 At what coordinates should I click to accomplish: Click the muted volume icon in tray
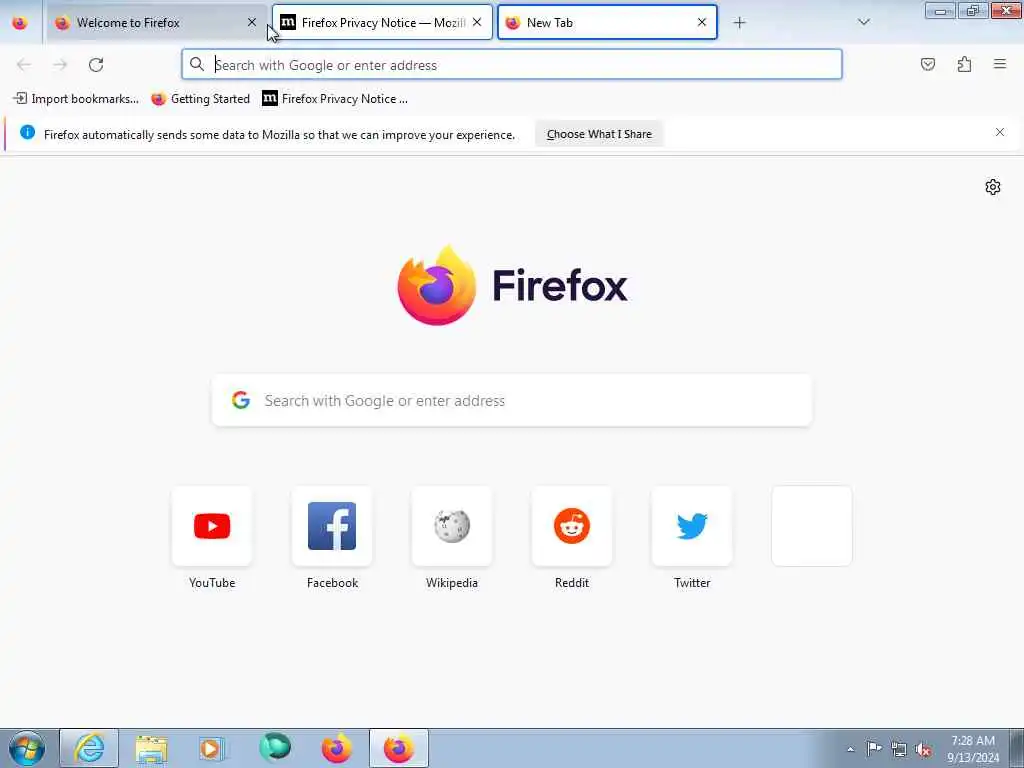923,750
